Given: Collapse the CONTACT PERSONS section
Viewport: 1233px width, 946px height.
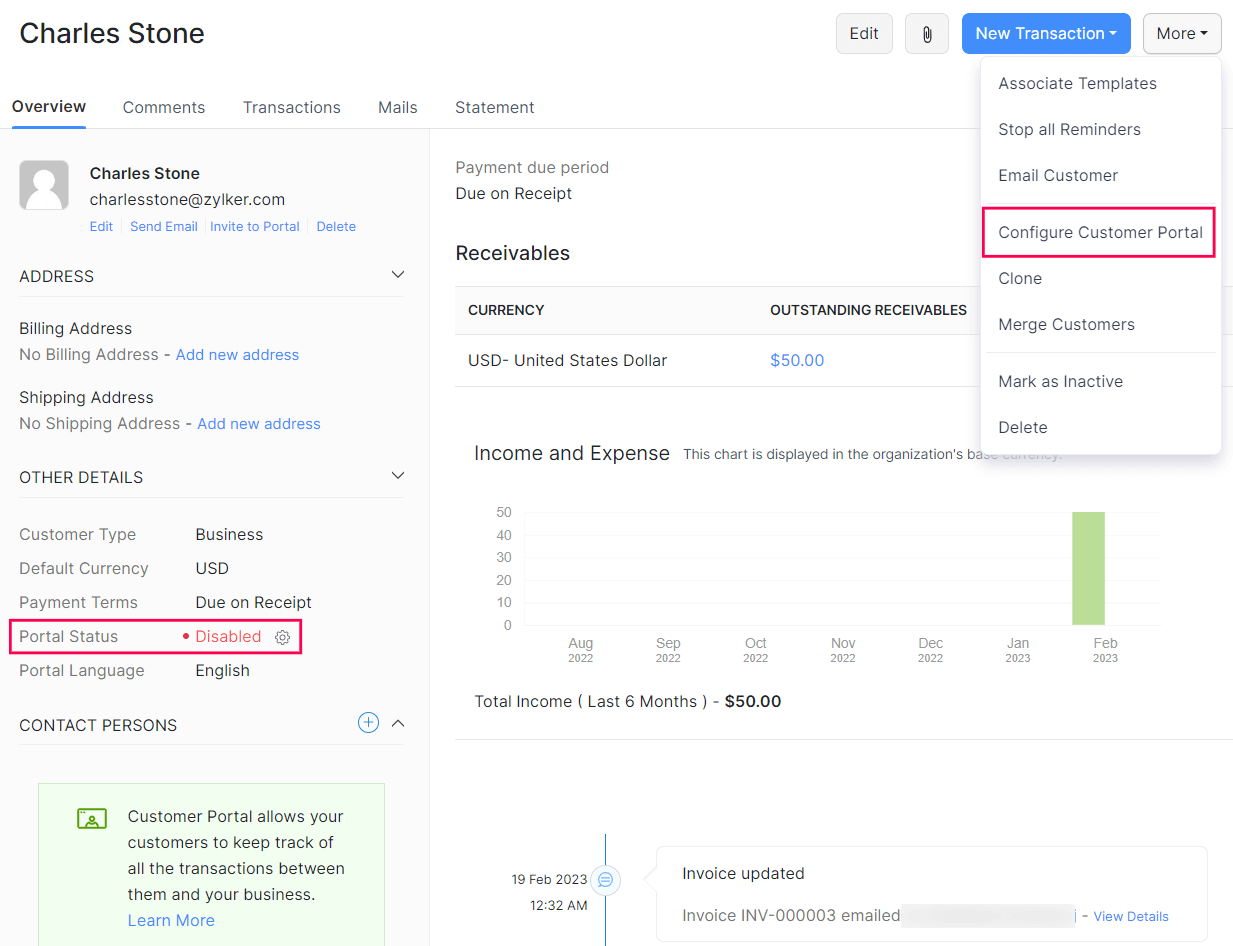Looking at the screenshot, I should click(x=397, y=722).
